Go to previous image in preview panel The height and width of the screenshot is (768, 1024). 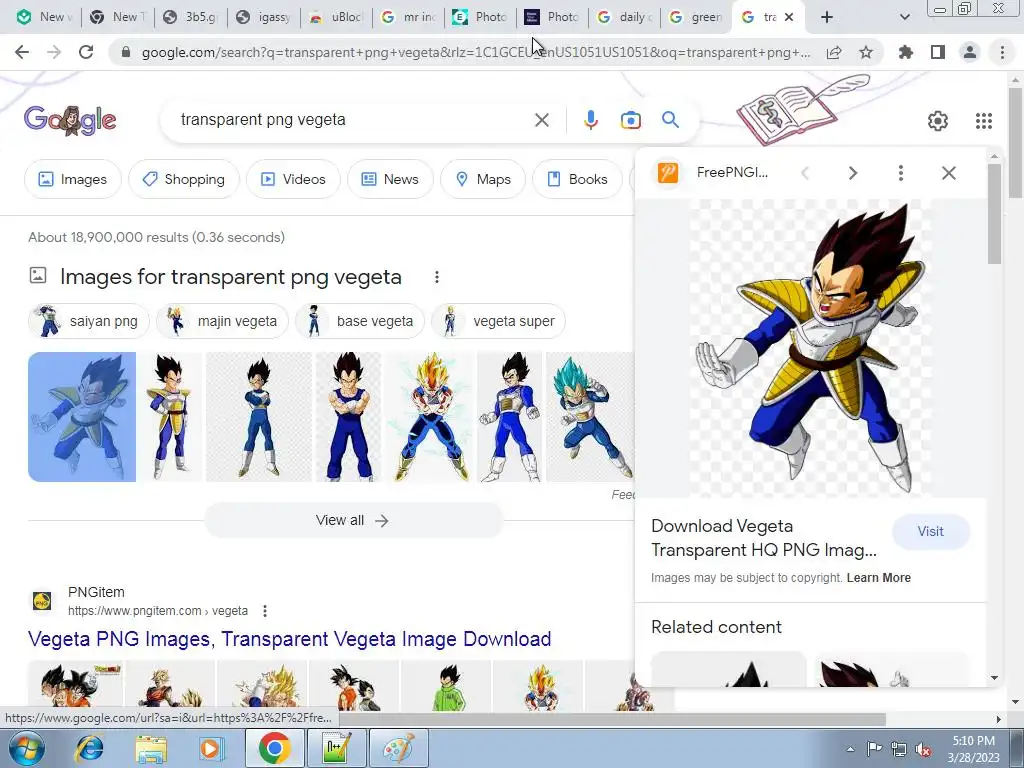805,173
